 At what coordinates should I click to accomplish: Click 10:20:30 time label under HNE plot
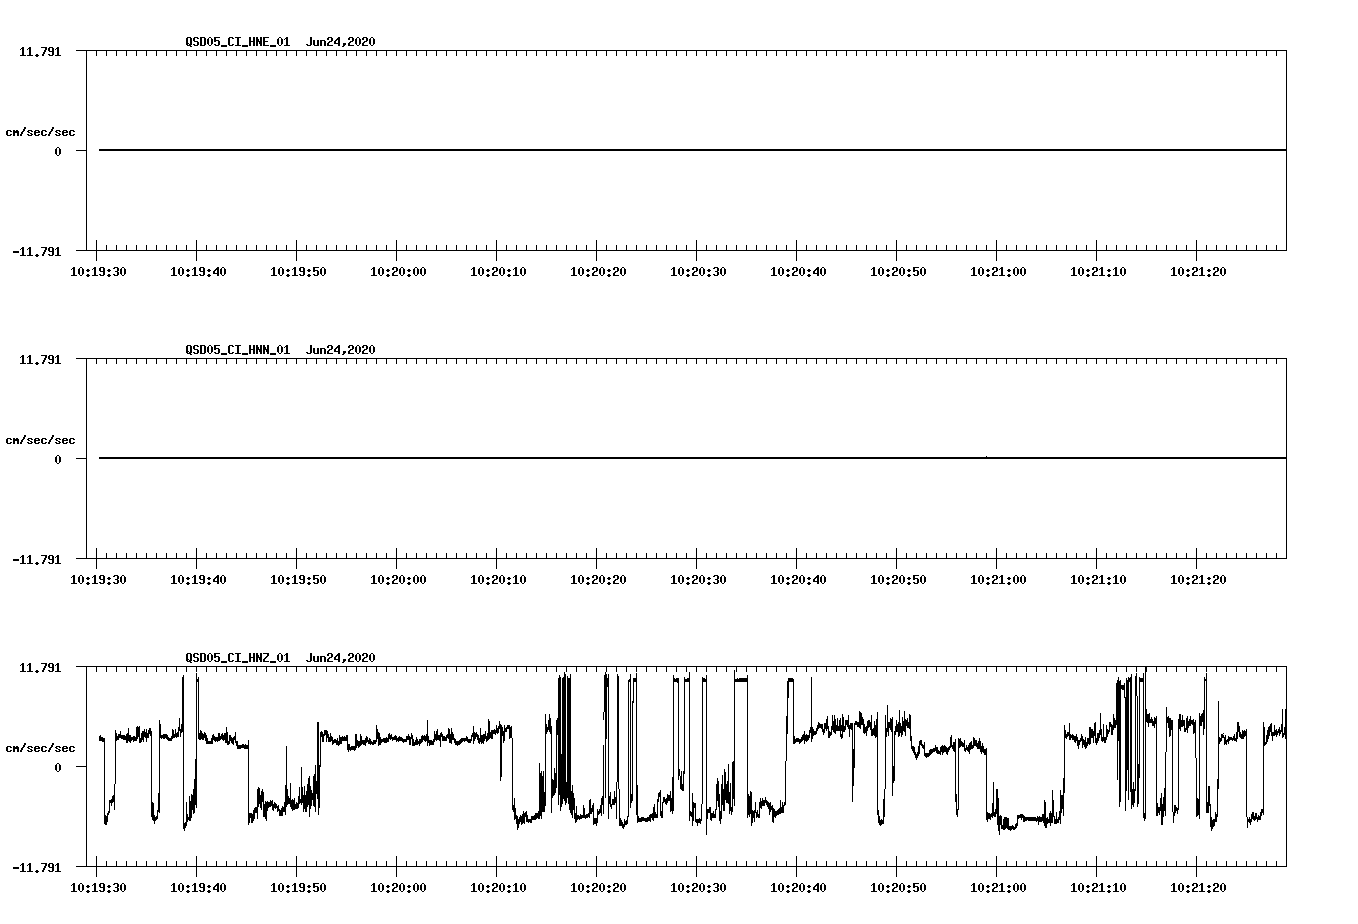pos(698,271)
